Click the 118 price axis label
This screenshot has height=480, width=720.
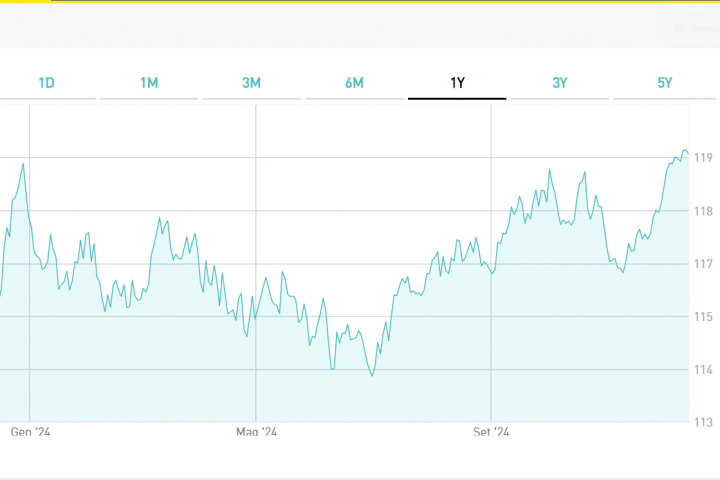[x=703, y=211]
